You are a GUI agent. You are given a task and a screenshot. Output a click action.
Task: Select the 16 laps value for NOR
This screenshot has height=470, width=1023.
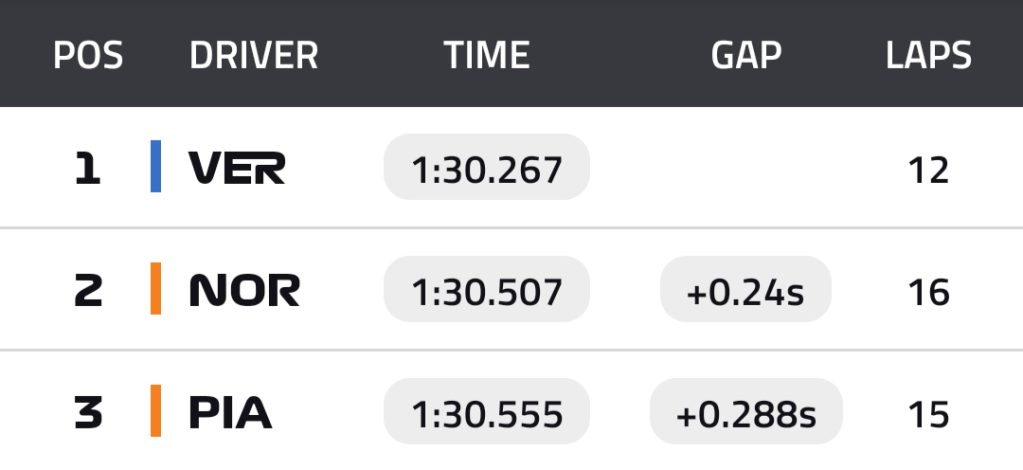929,292
